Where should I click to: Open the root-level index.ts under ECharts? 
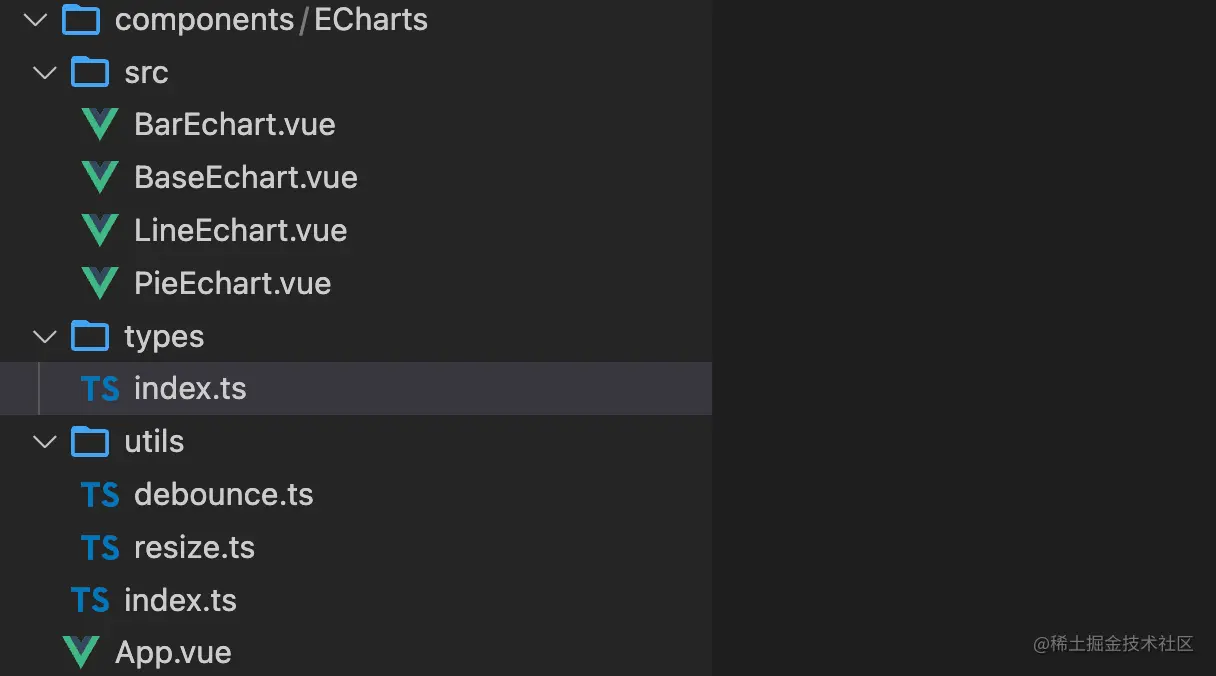click(180, 600)
